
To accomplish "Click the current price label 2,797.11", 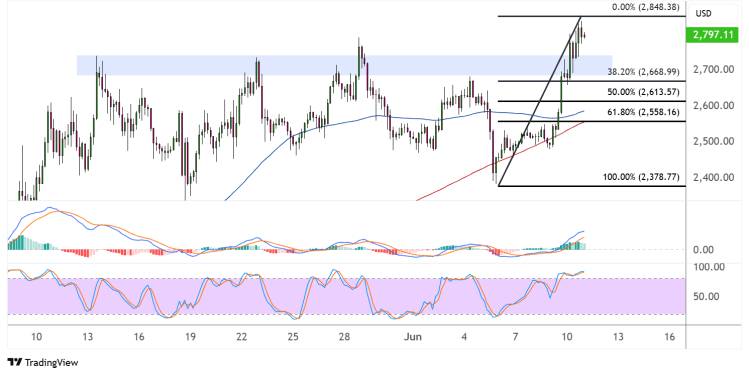I will coord(712,35).
